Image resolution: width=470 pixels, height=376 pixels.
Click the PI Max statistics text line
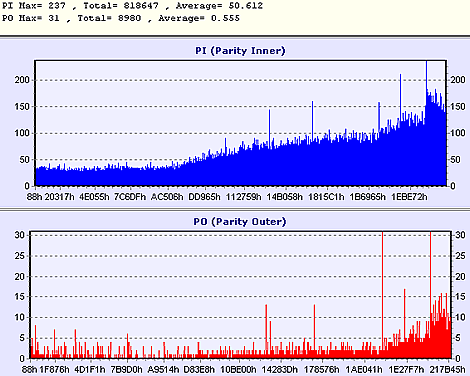[132, 6]
